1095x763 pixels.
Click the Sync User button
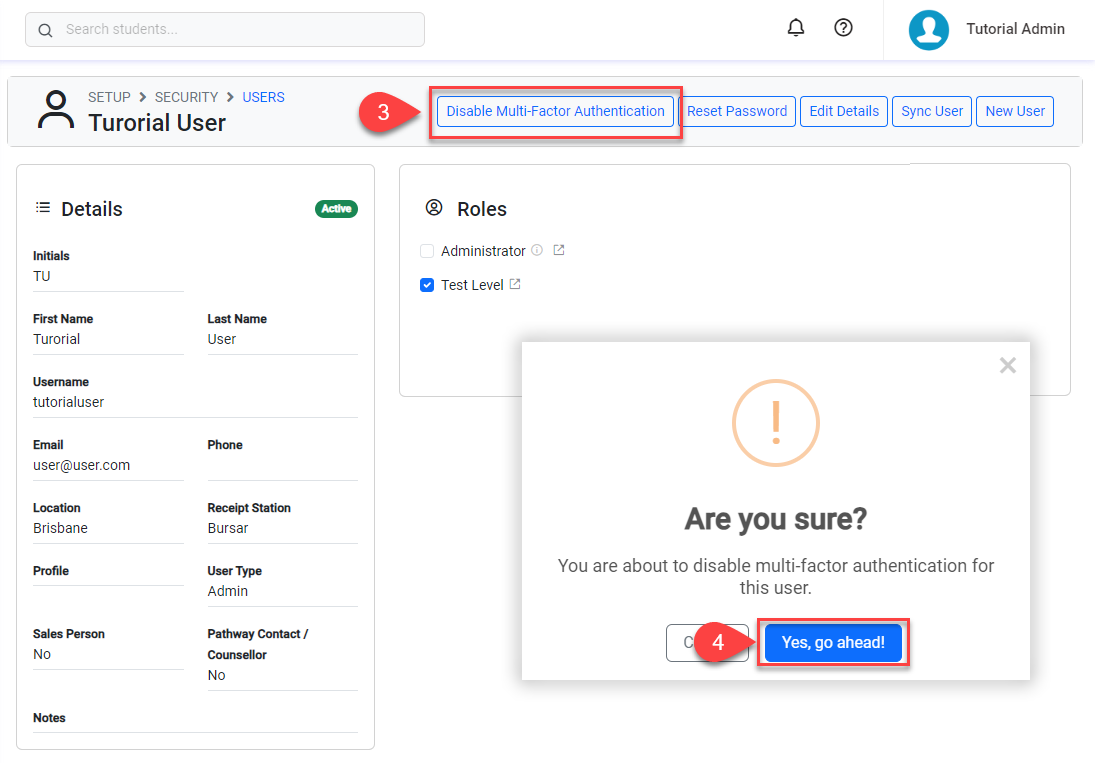[x=931, y=111]
